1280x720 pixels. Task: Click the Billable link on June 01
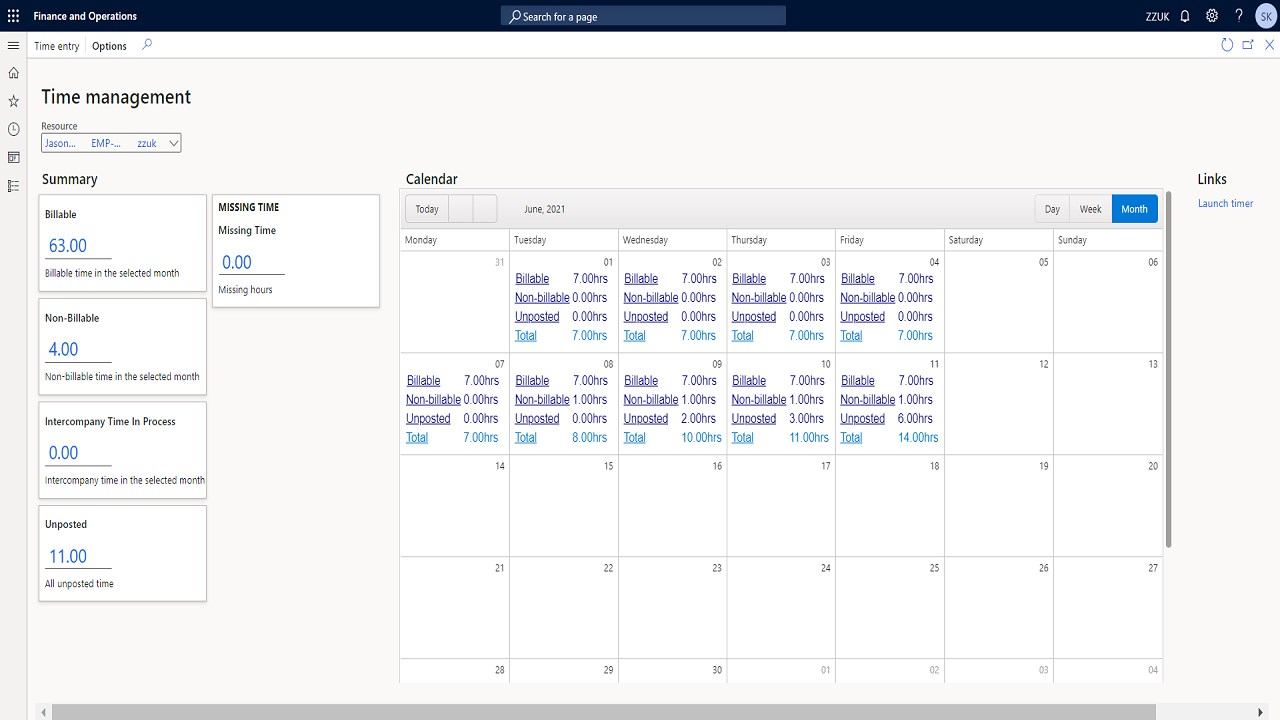tap(532, 279)
